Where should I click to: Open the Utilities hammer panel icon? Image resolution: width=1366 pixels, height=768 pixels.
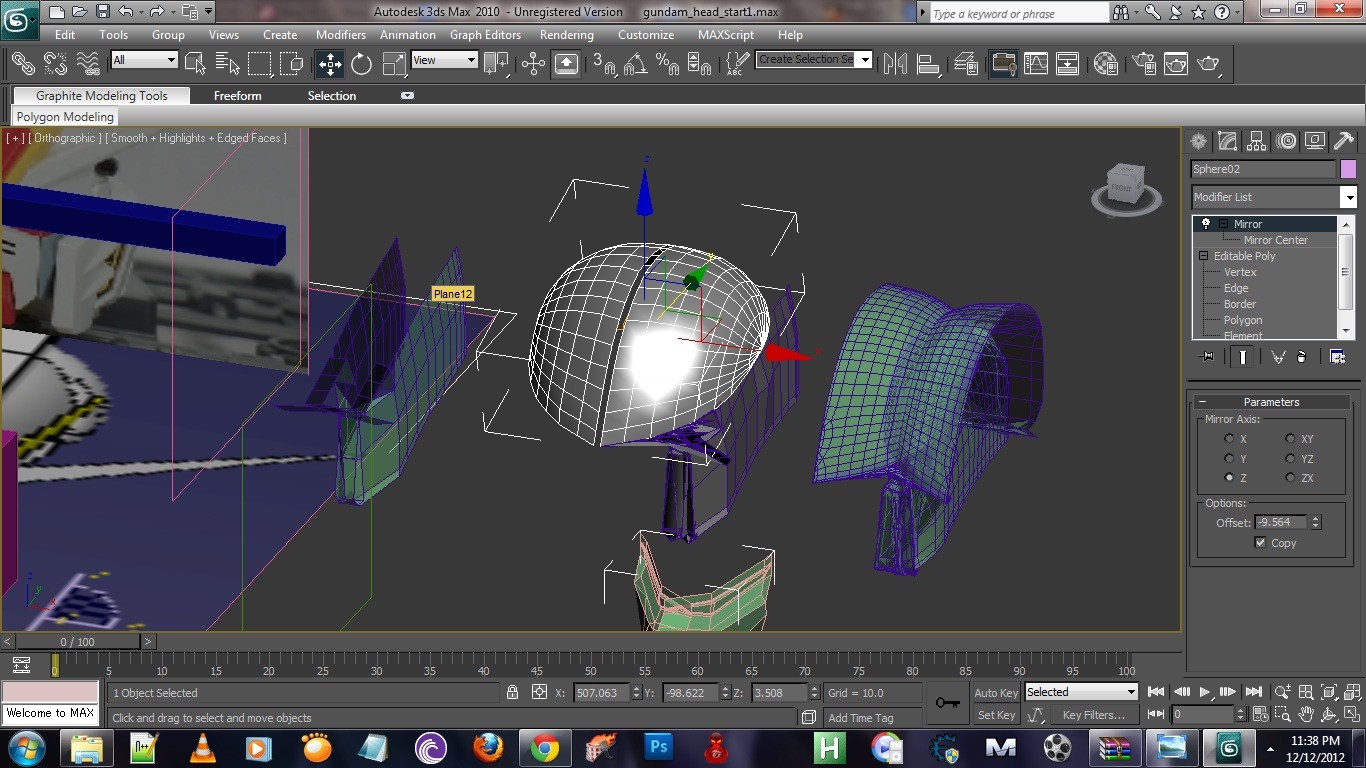pyautogui.click(x=1345, y=141)
